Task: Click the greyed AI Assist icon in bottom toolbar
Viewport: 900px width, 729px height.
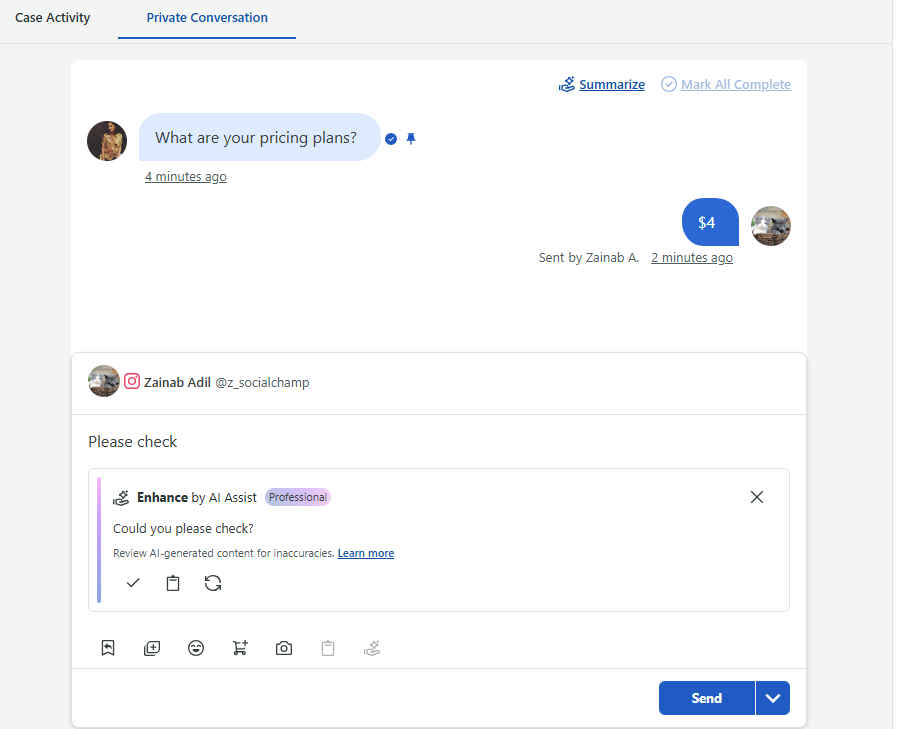Action: click(x=372, y=649)
